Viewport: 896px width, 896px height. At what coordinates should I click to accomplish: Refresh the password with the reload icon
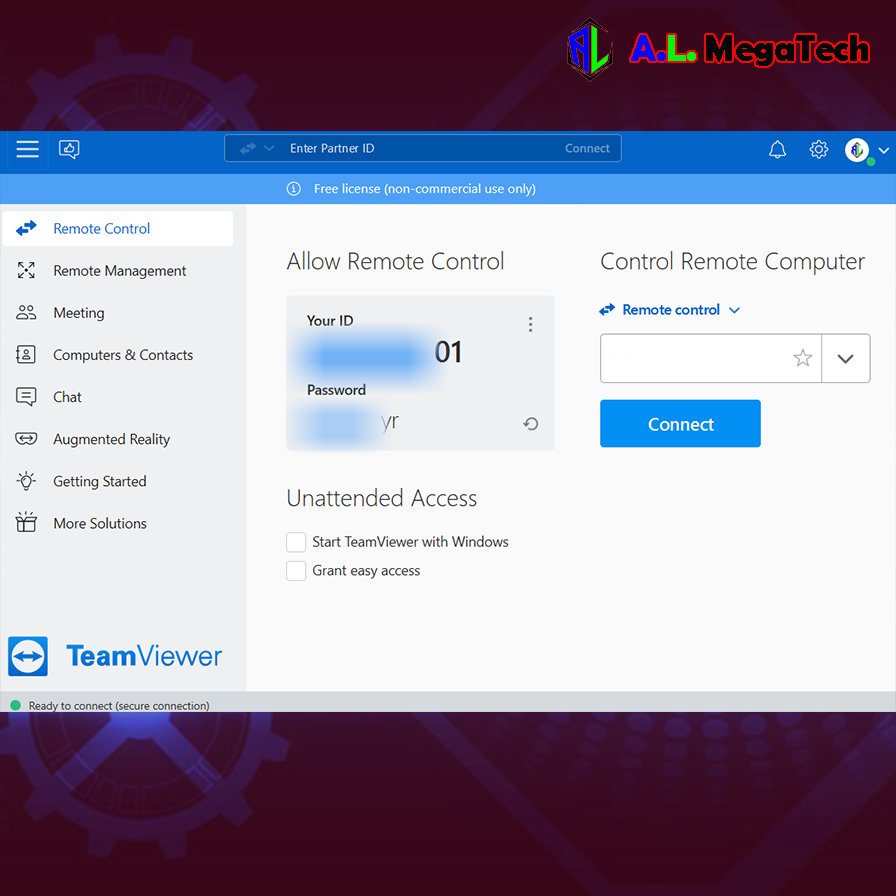531,424
